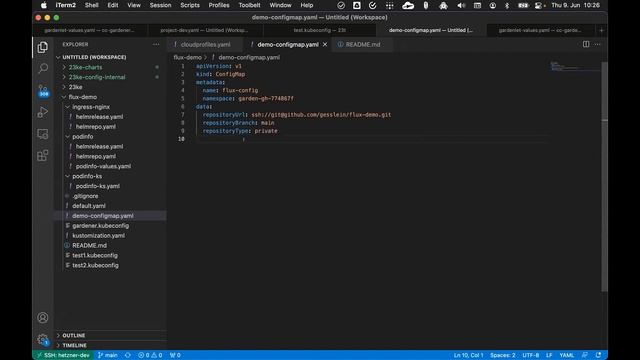The image size is (640, 360).
Task: Change end of line via LF
Action: click(549, 355)
